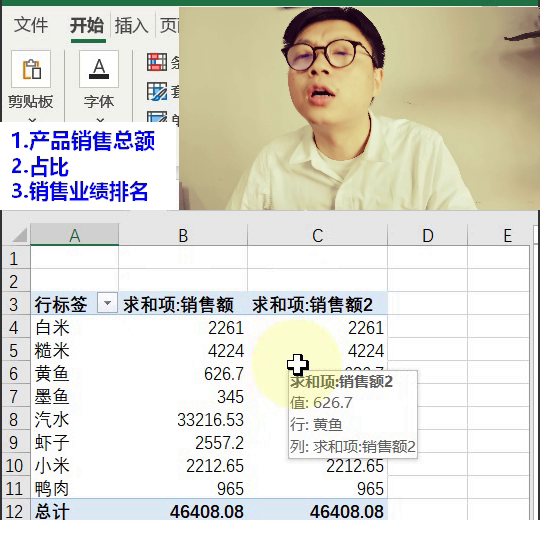This screenshot has height=540, width=540.
Task: Select the 小米 row label cell
Action: (75, 465)
